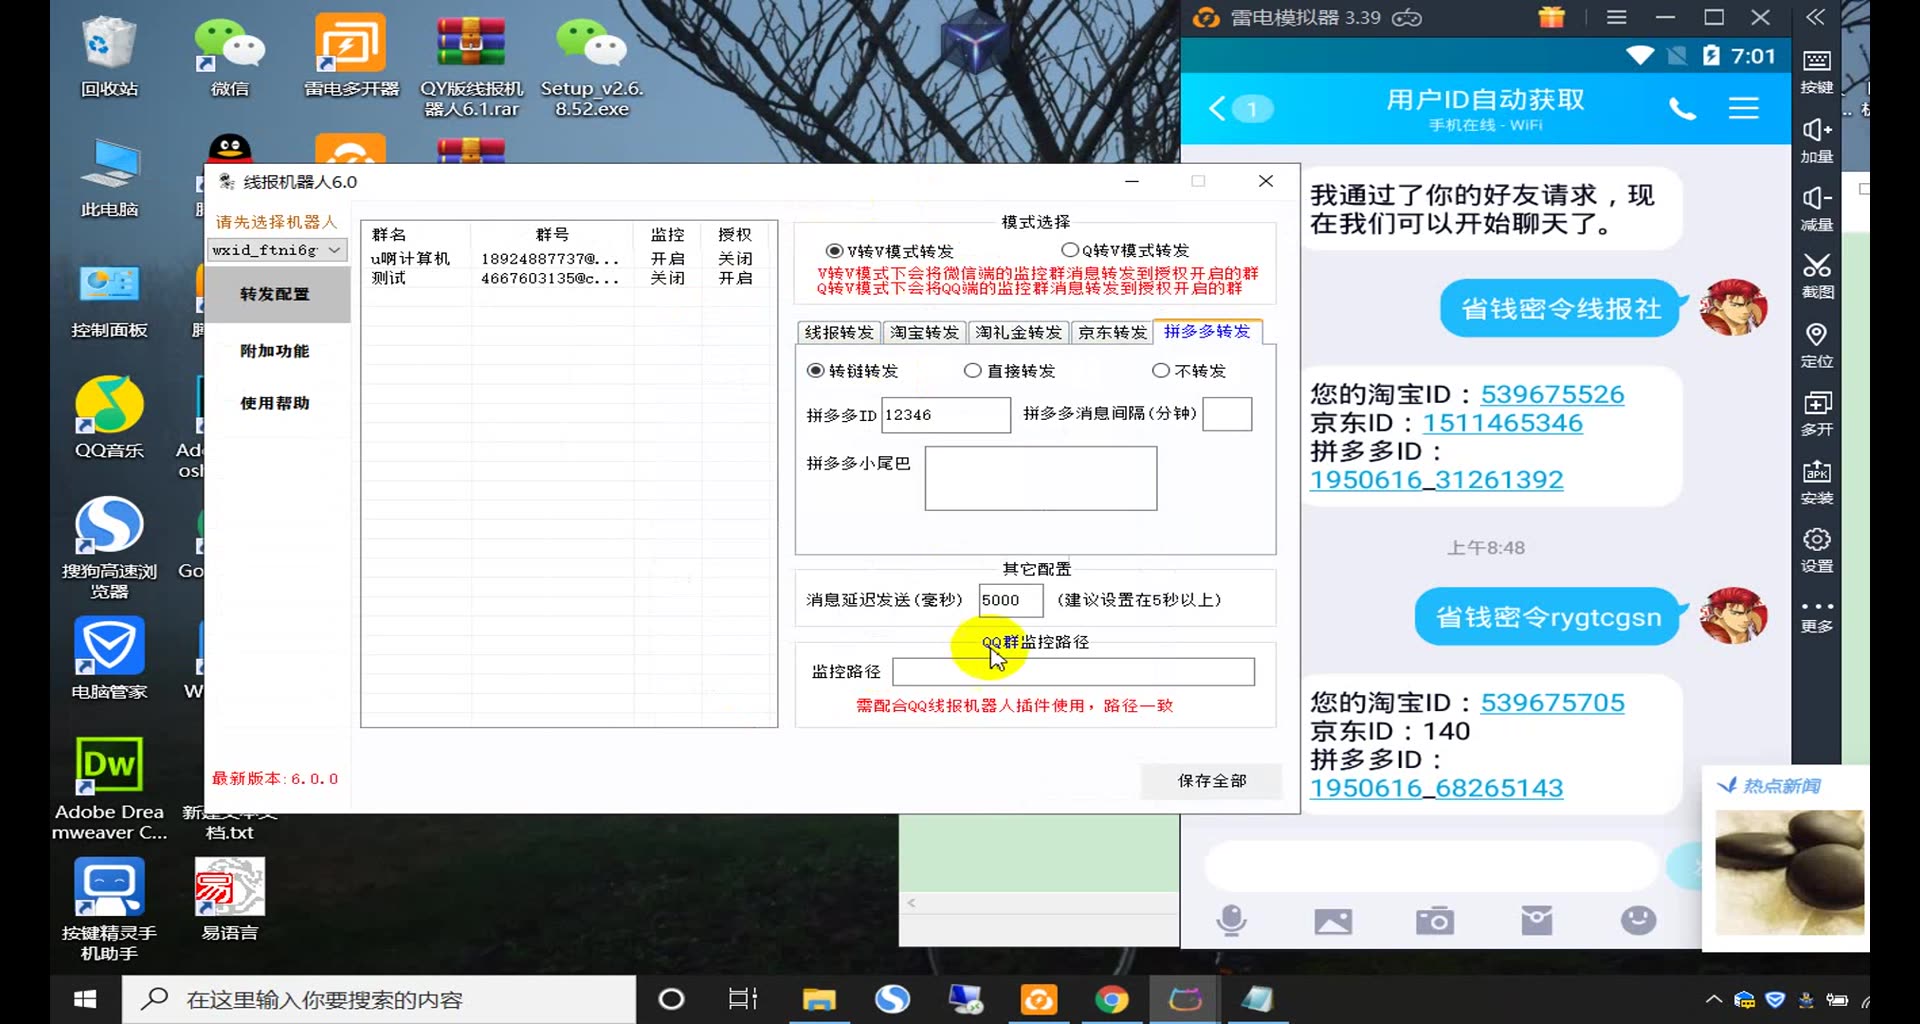Select 转链转发 radio option
The image size is (1920, 1024).
point(852,371)
